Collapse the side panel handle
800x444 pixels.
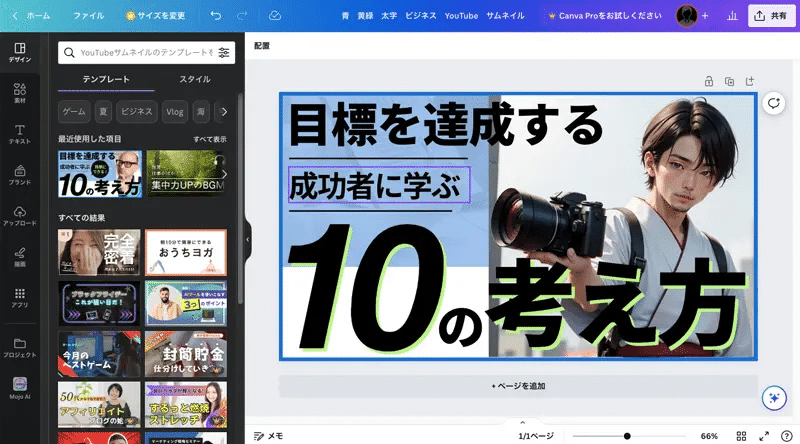click(248, 239)
